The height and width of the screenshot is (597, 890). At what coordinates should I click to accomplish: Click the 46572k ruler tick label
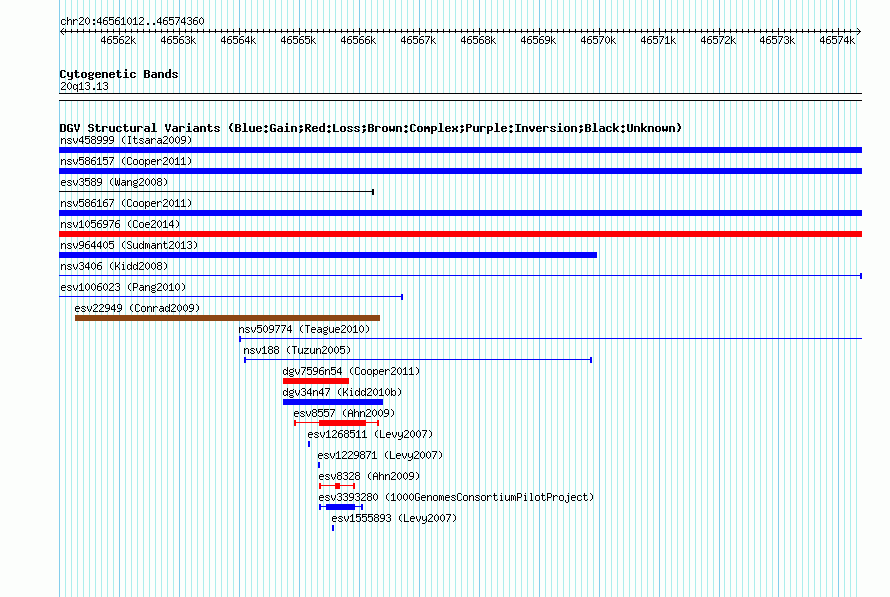tap(718, 40)
